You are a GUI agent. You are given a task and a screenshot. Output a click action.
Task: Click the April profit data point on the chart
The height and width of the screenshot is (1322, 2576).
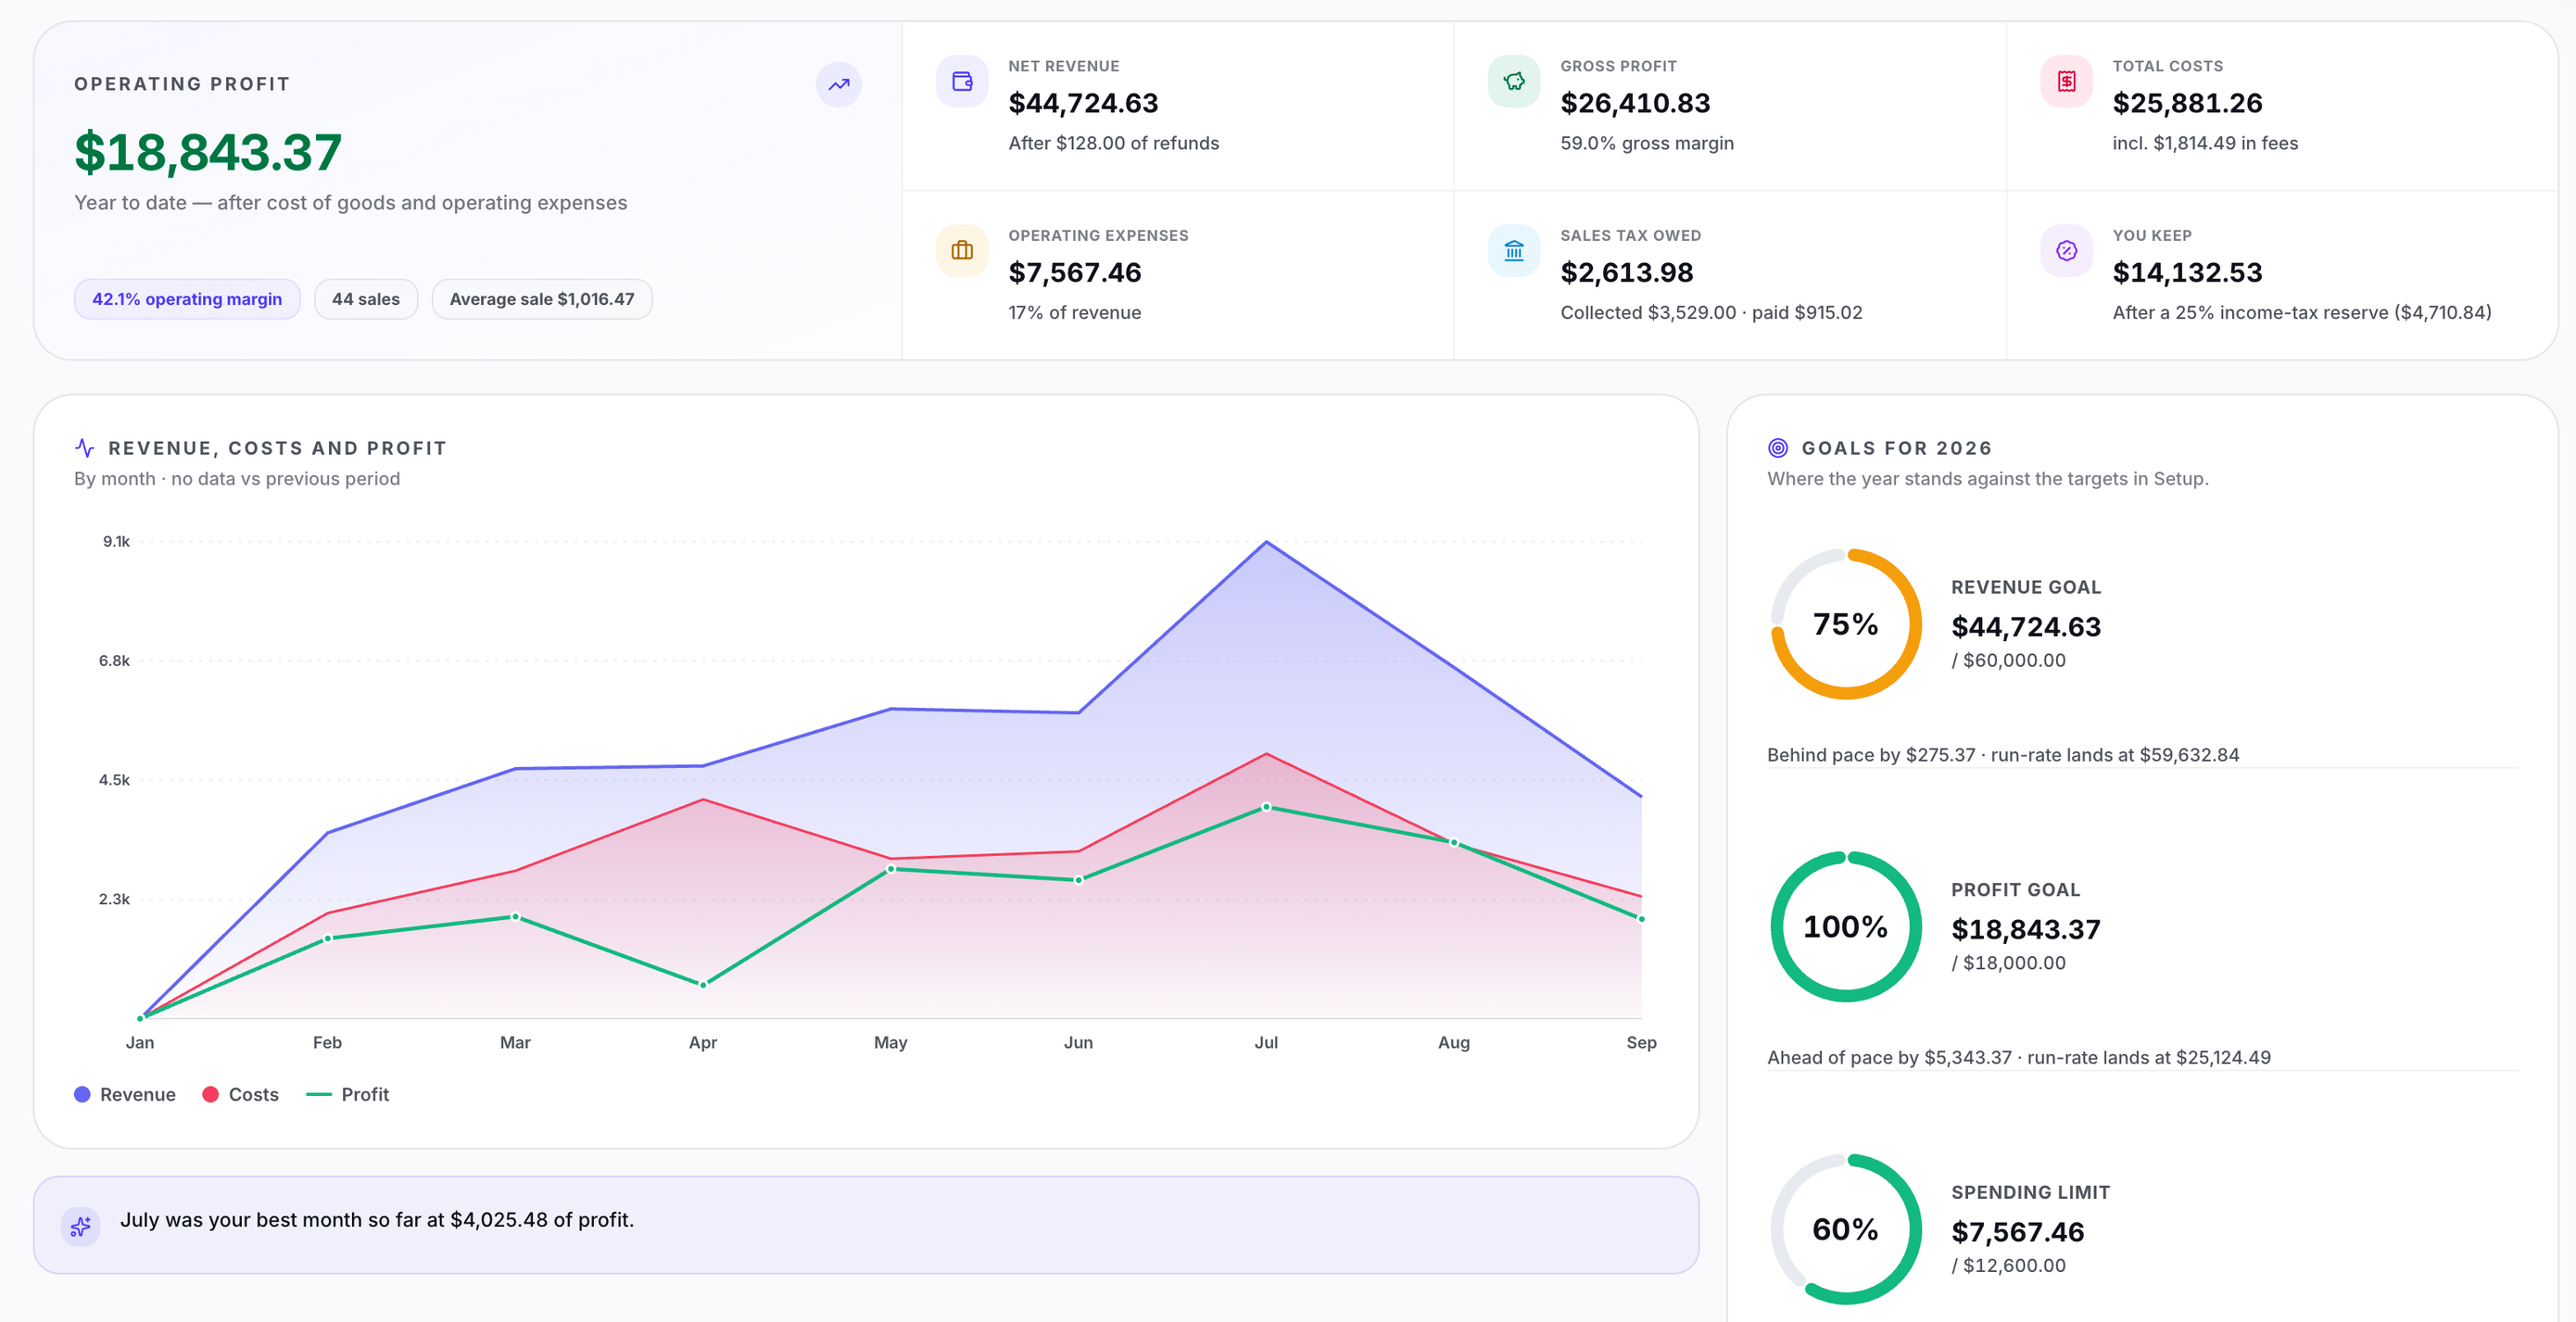(703, 985)
